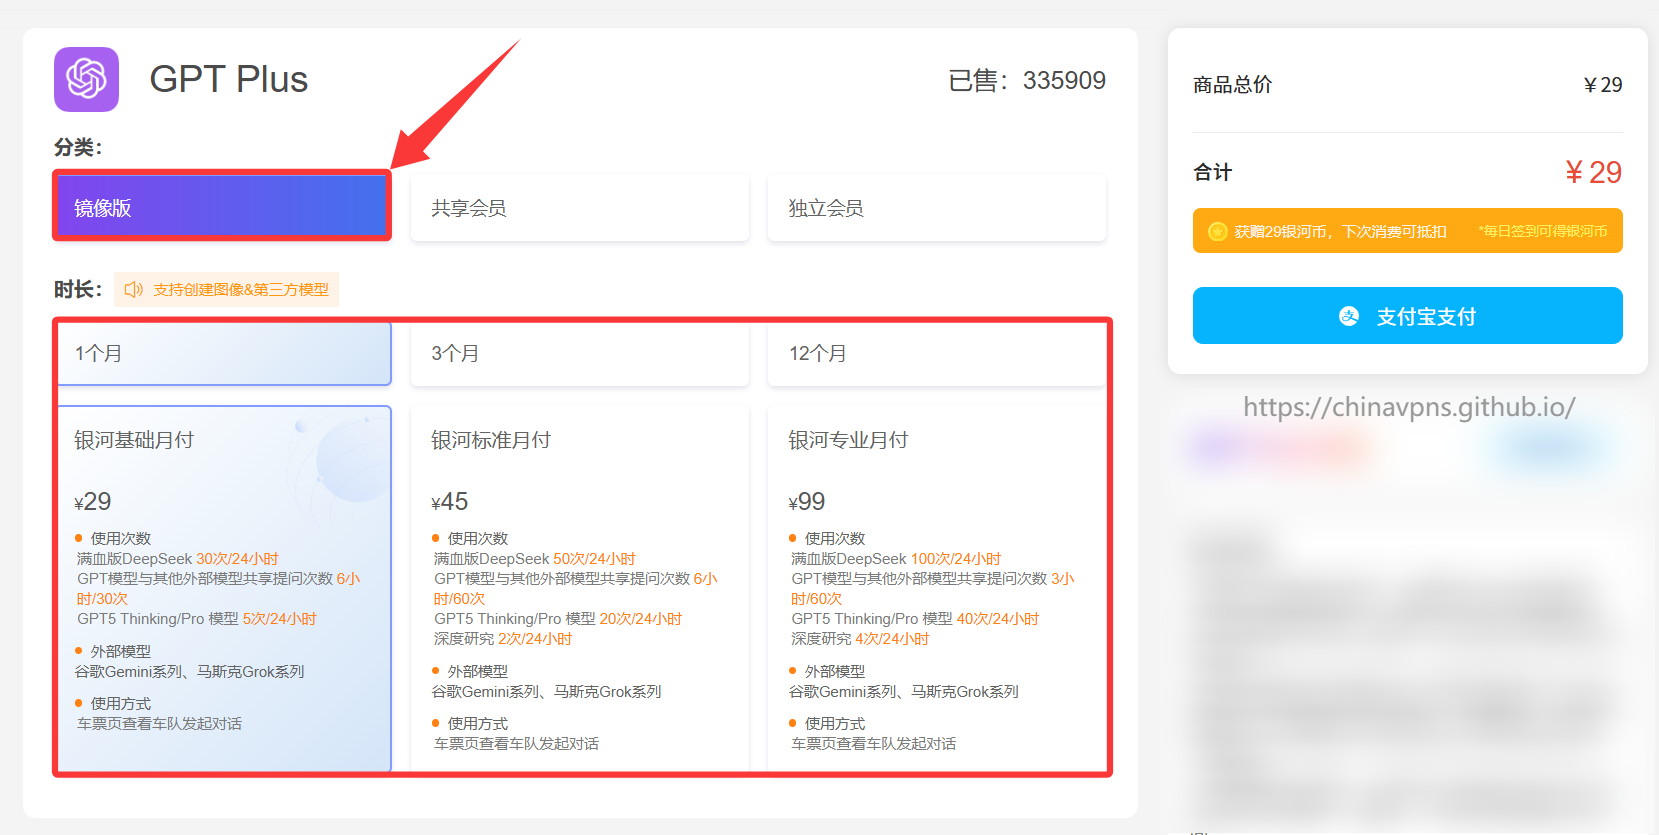Click 分类: label
This screenshot has width=1659, height=835.
tap(78, 147)
